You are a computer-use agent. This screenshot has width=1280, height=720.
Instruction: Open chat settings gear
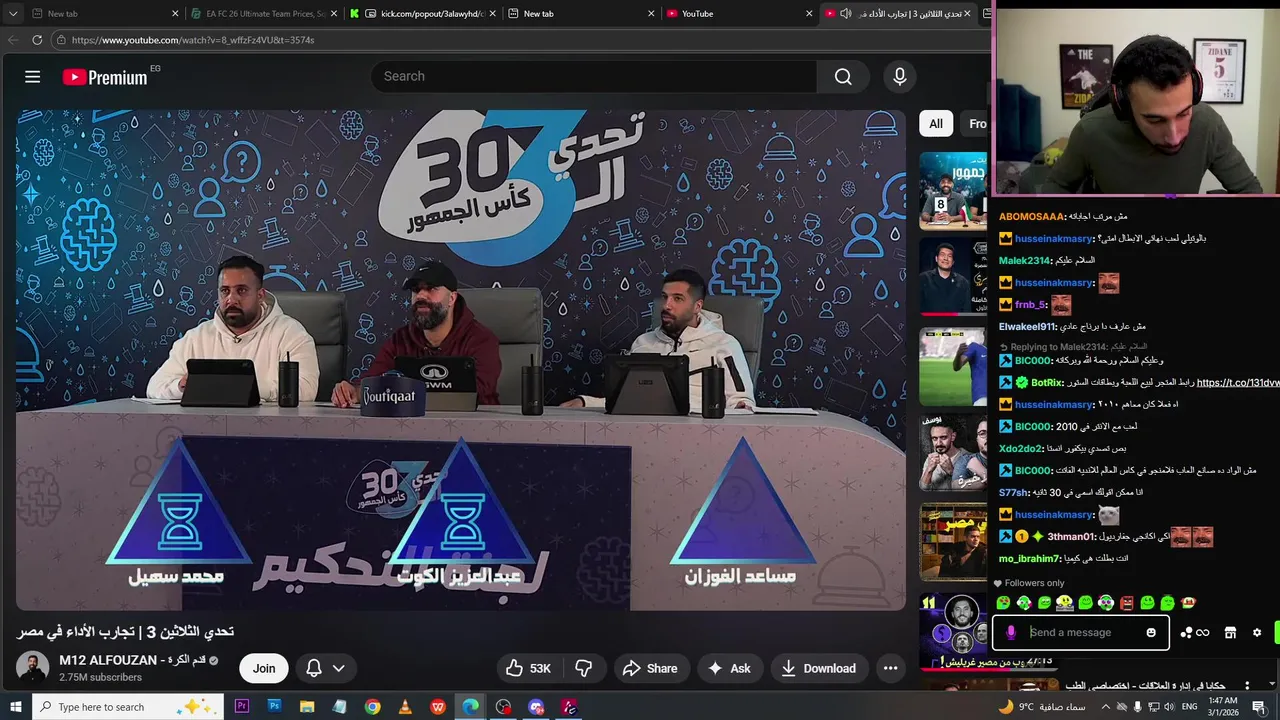click(1257, 633)
